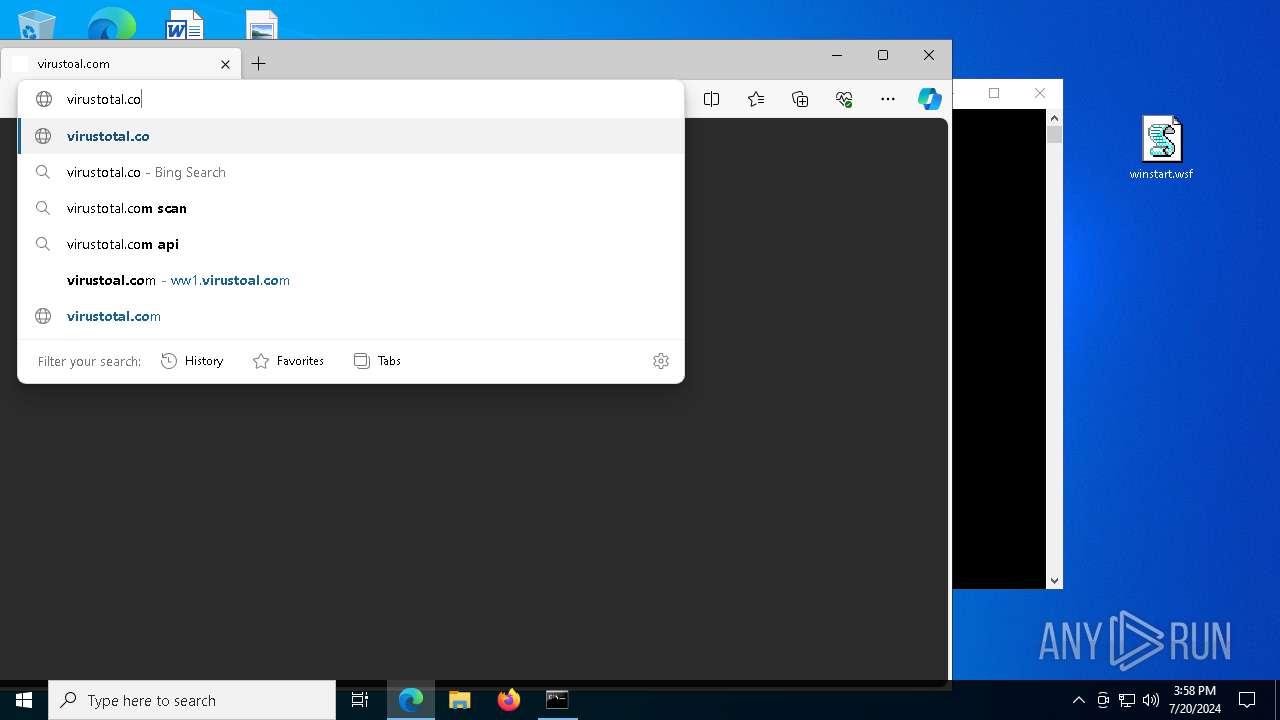Screen dimensions: 1280x720
Task: Open image file desktop icon
Action: [261, 24]
